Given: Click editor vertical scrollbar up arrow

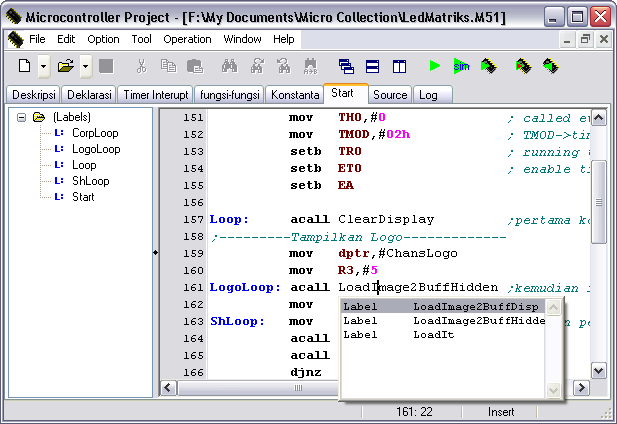Looking at the screenshot, I should pos(599,118).
